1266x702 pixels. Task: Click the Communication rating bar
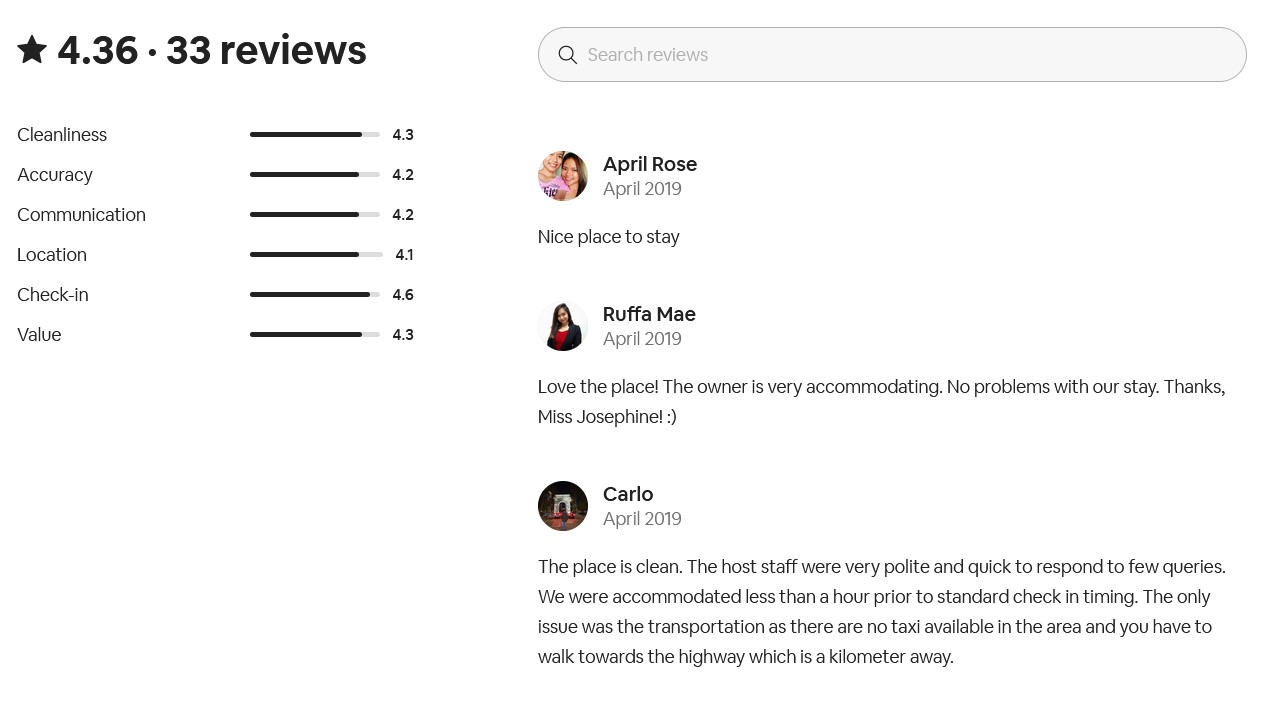pos(315,215)
